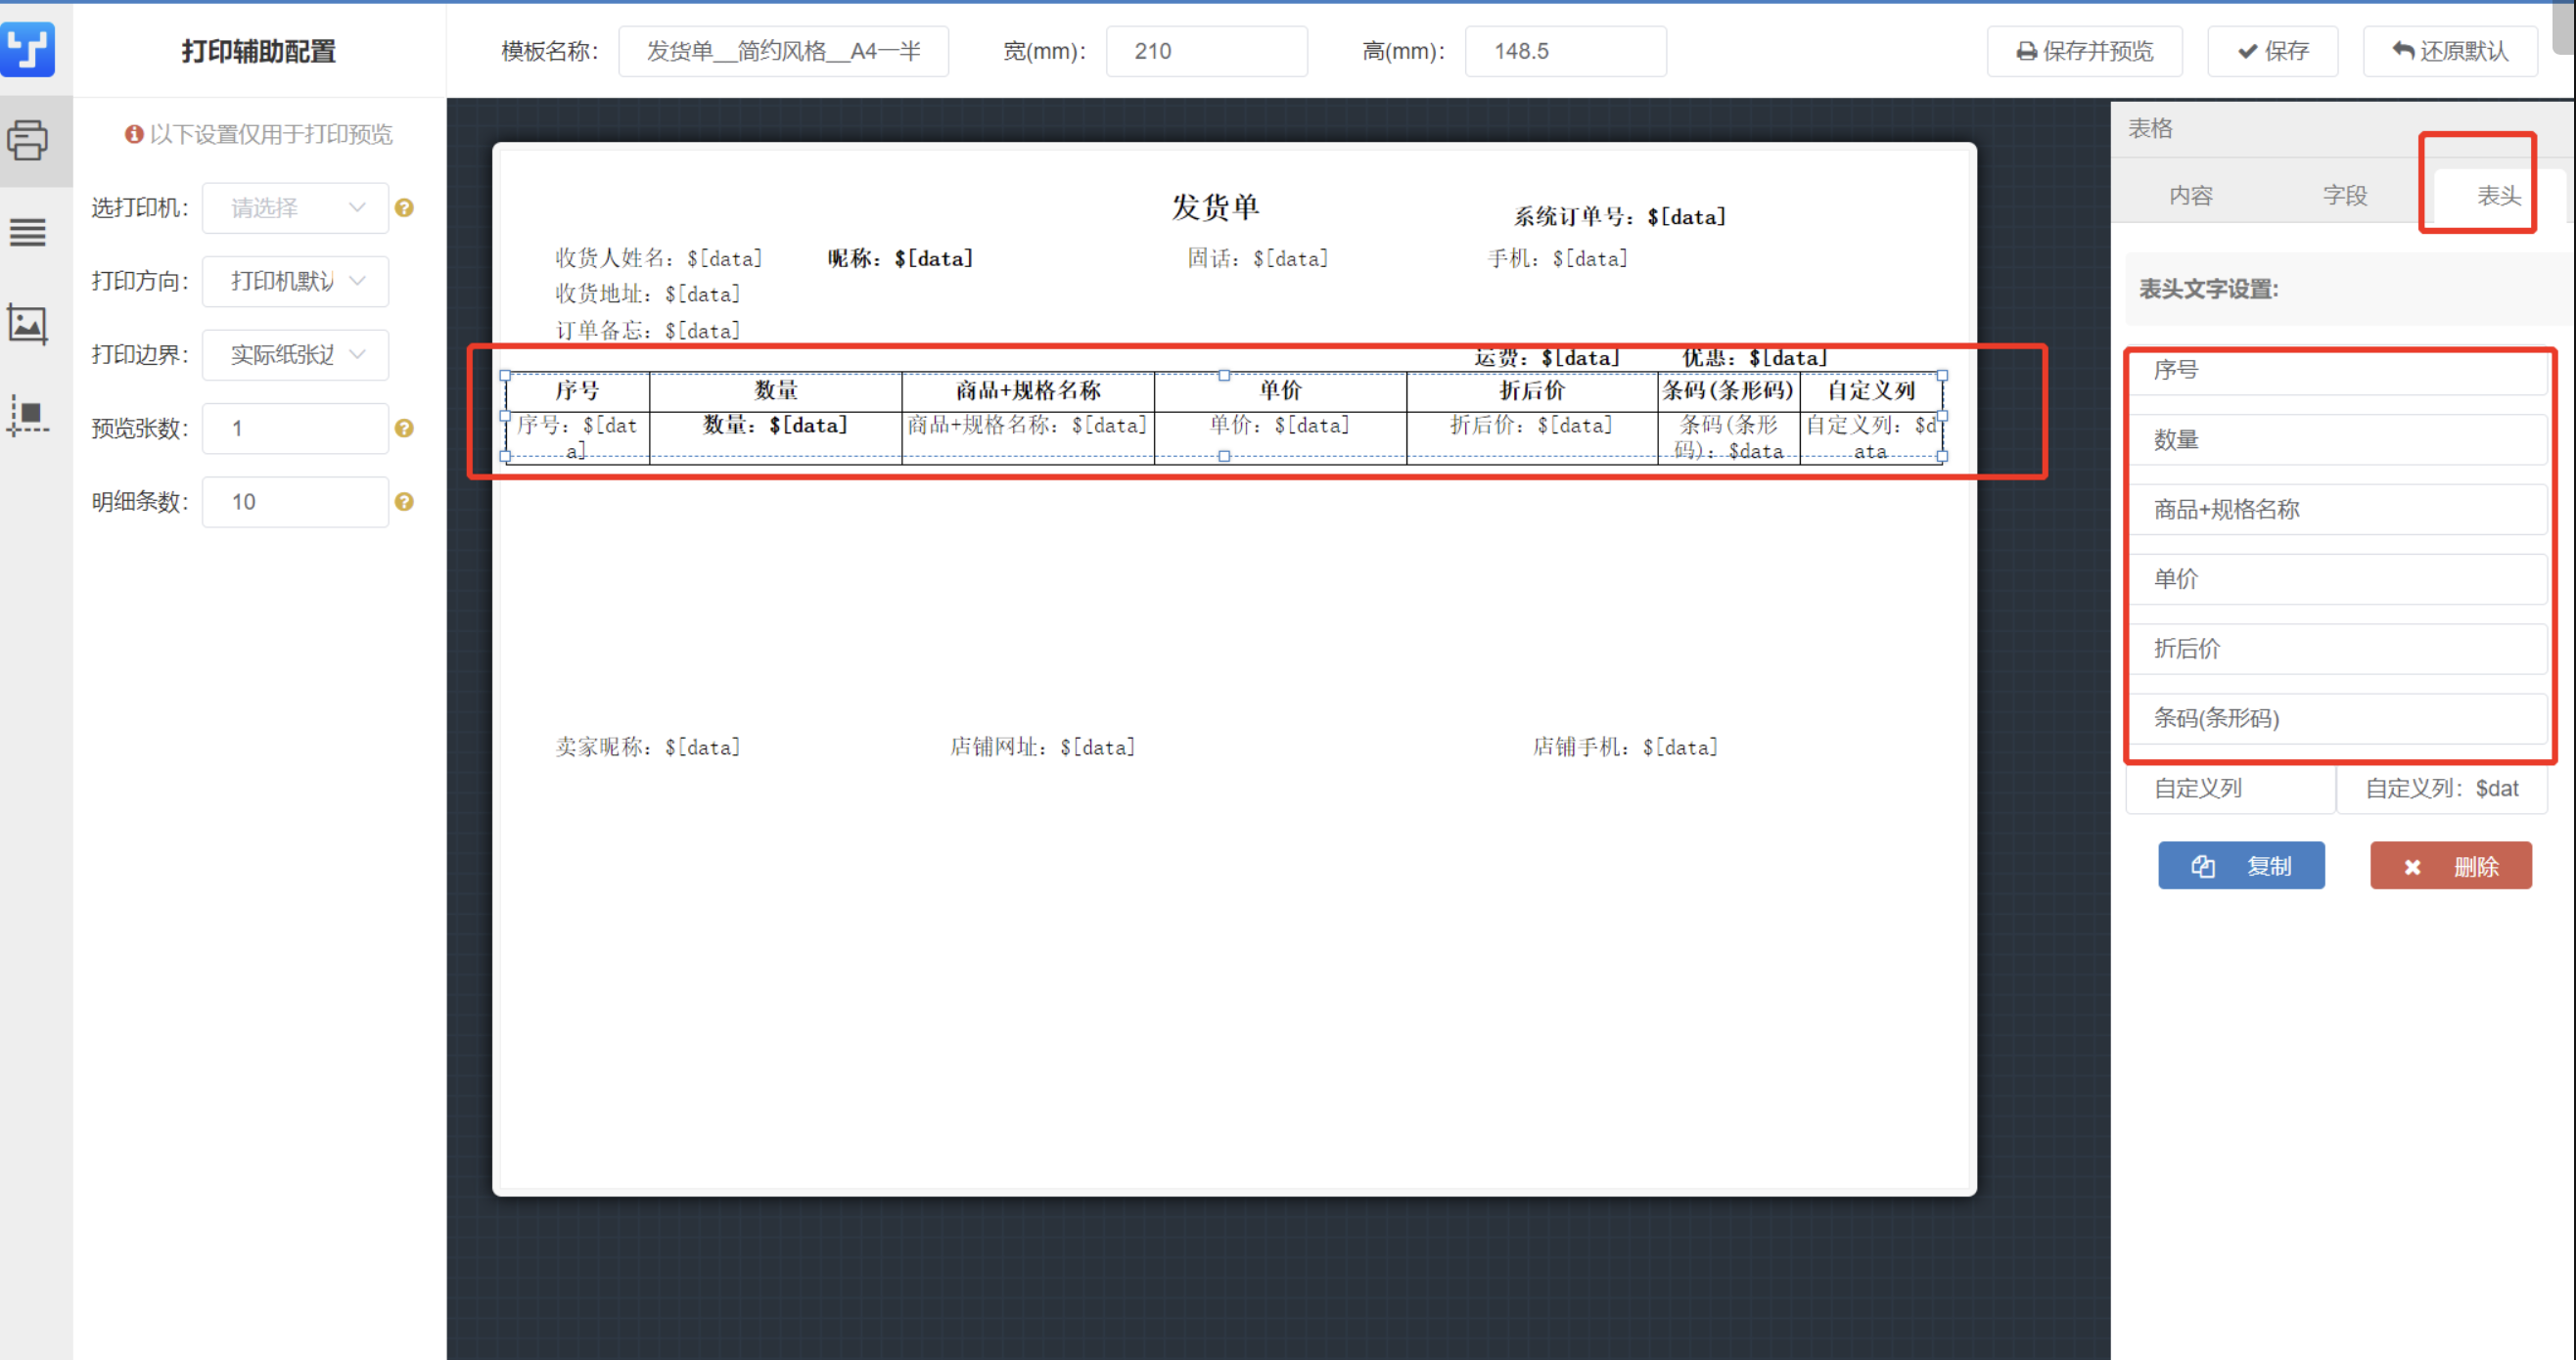Focus the 模板名称 input field
2576x1360 pixels.
pos(783,51)
